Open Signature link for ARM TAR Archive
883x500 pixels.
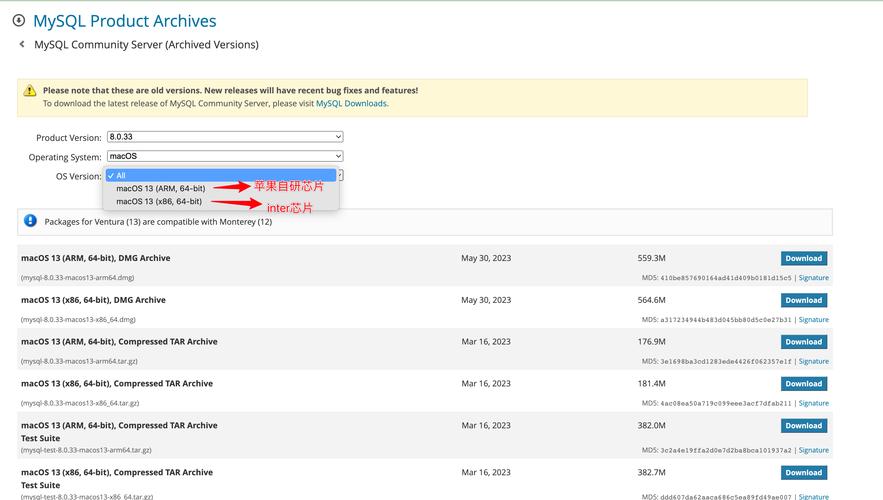pyautogui.click(x=813, y=362)
